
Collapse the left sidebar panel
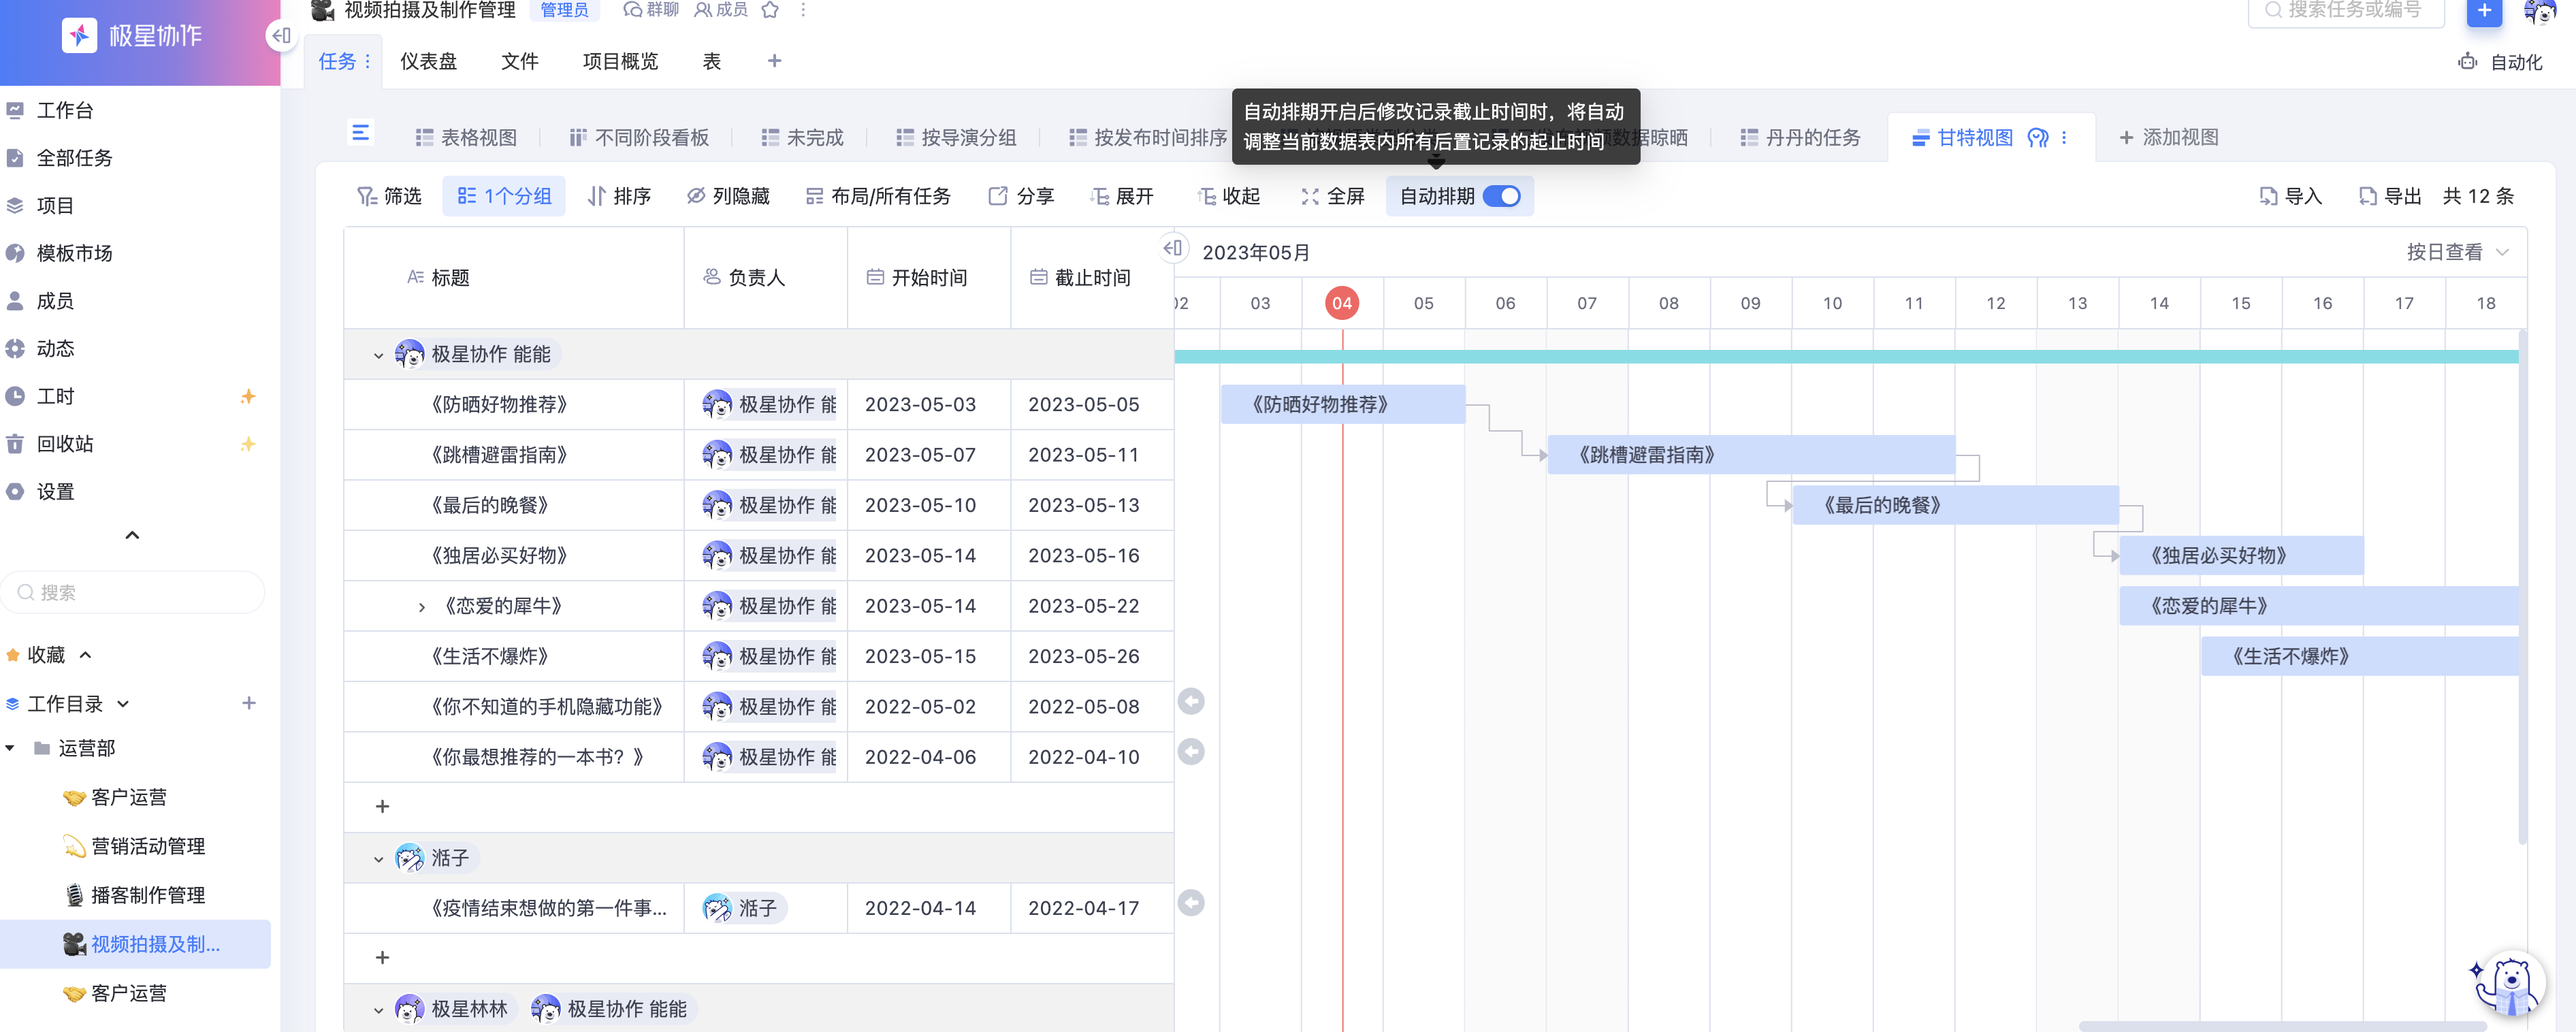281,36
